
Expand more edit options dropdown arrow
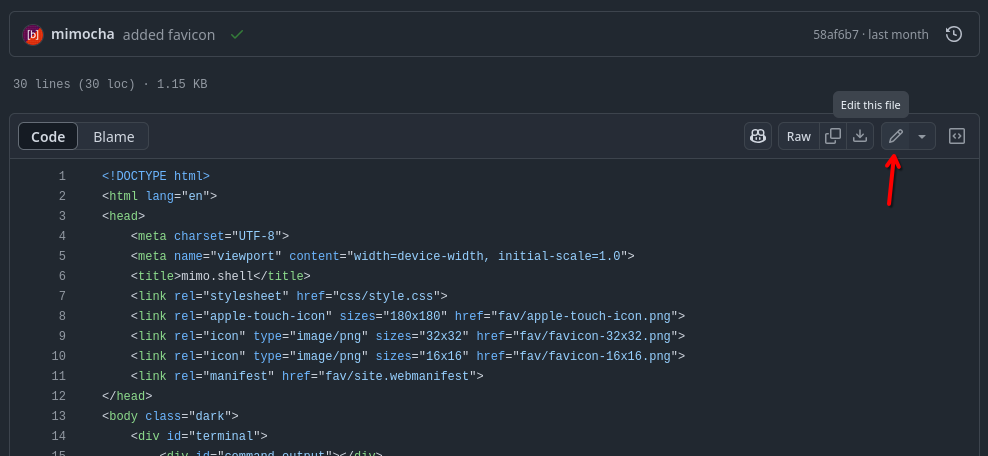tap(922, 136)
